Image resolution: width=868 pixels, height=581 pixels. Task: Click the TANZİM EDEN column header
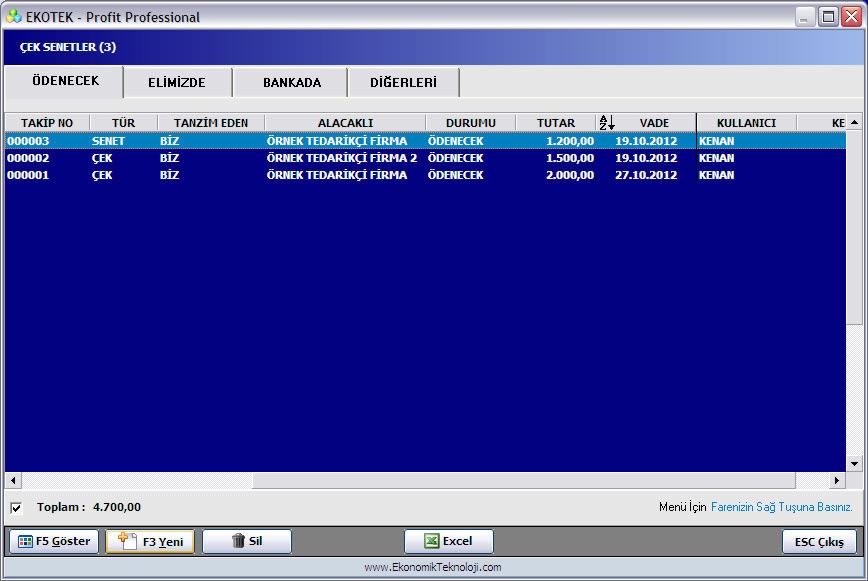point(211,123)
